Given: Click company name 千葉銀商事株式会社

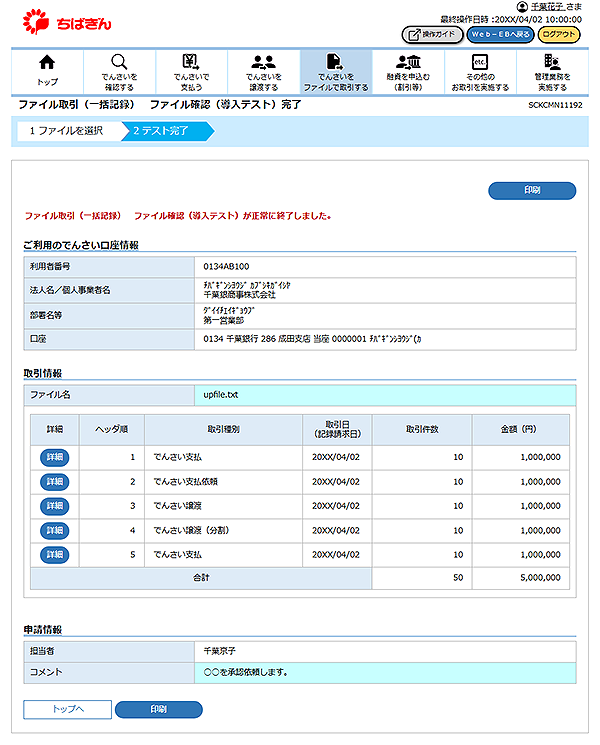Looking at the screenshot, I should 239,295.
